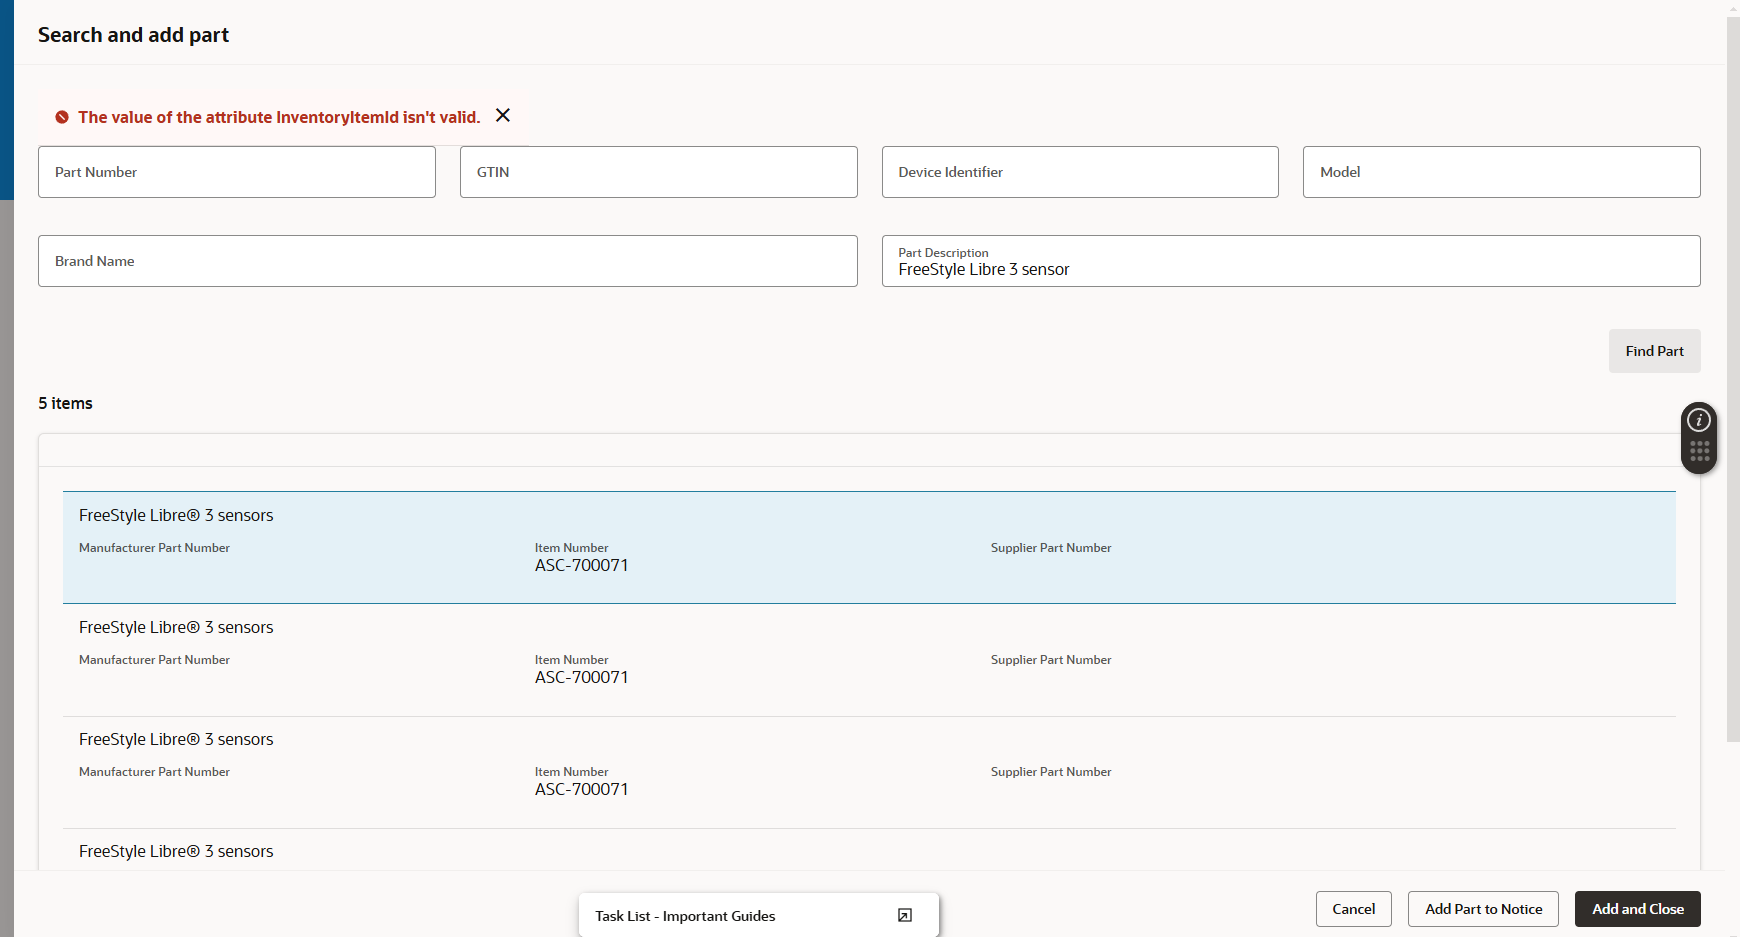Focus the Device Identifier field
1740x937 pixels.
(1079, 172)
